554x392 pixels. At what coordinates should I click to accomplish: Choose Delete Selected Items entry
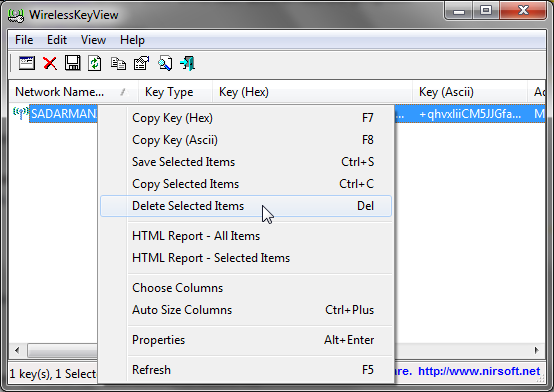(x=246, y=206)
